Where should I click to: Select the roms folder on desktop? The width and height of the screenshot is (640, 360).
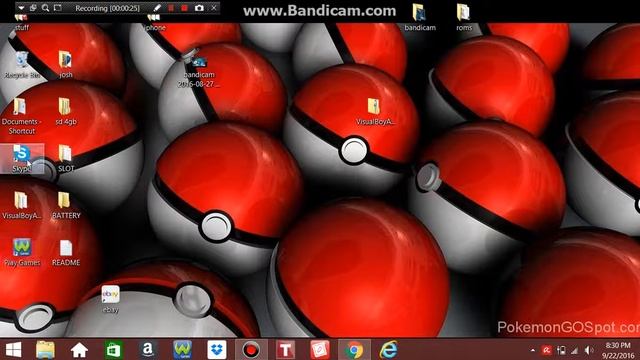click(x=464, y=18)
